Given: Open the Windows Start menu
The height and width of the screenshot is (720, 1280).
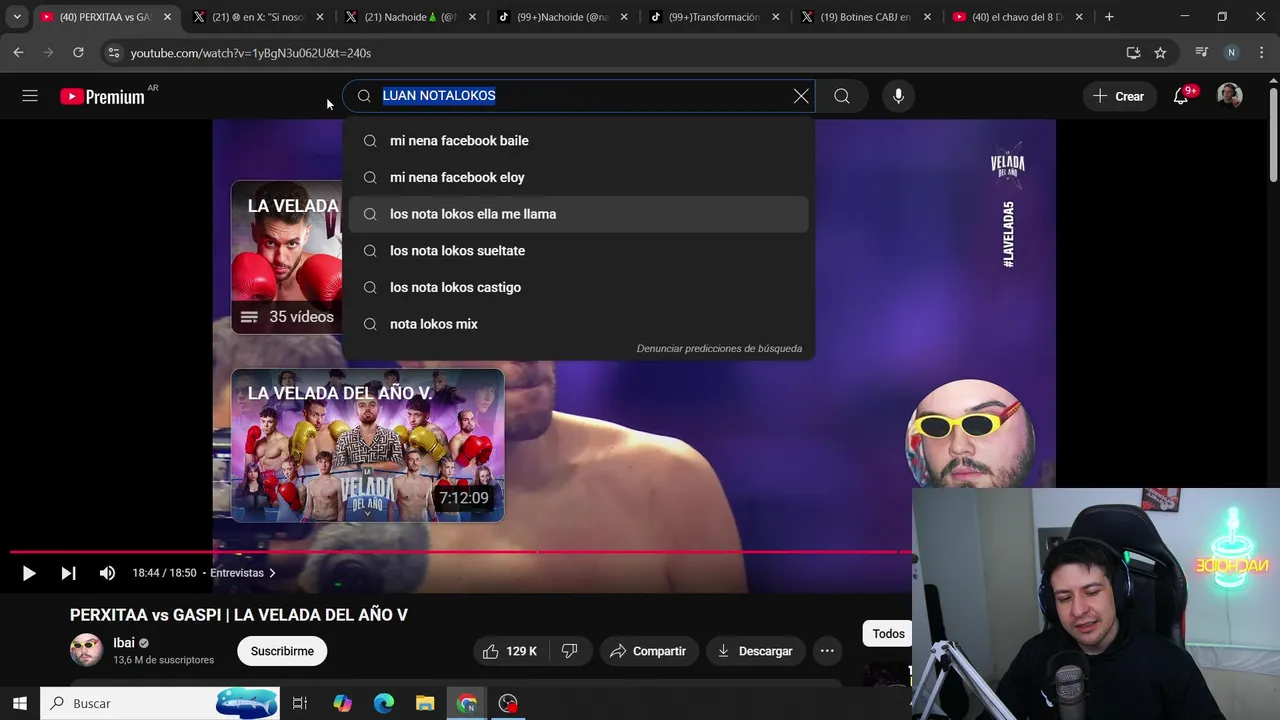Looking at the screenshot, I should 19,703.
